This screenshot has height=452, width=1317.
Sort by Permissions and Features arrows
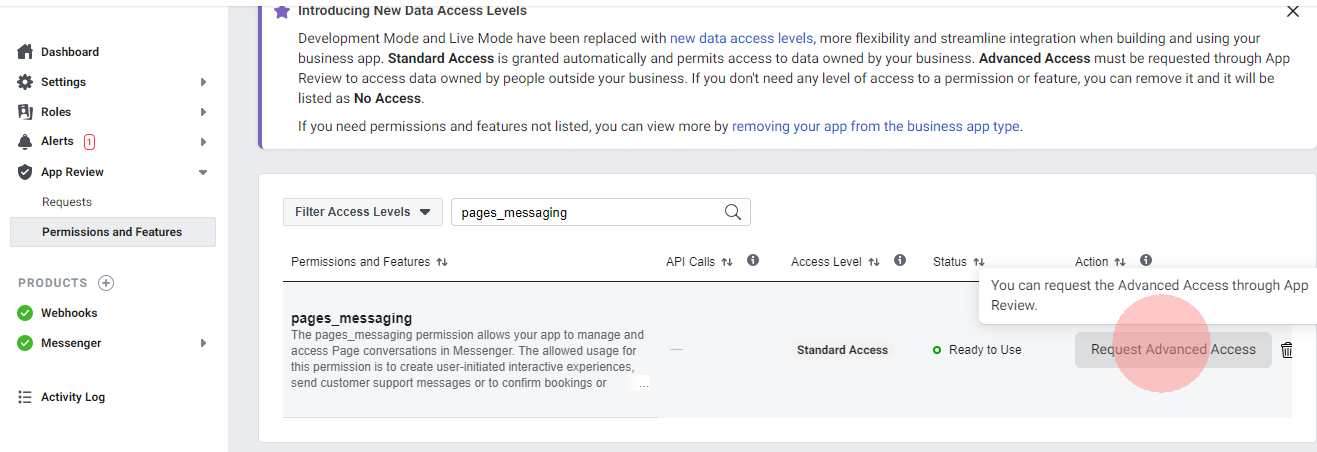click(x=442, y=262)
